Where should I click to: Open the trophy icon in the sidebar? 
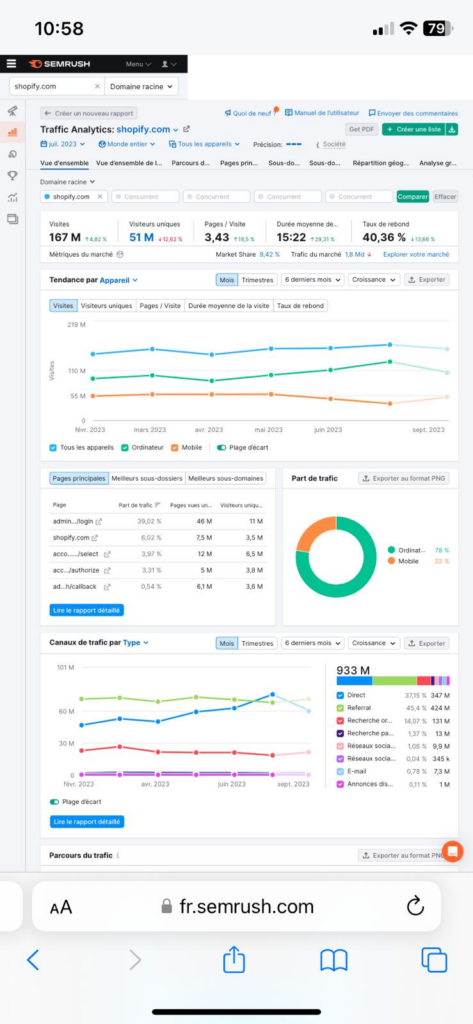(12, 175)
